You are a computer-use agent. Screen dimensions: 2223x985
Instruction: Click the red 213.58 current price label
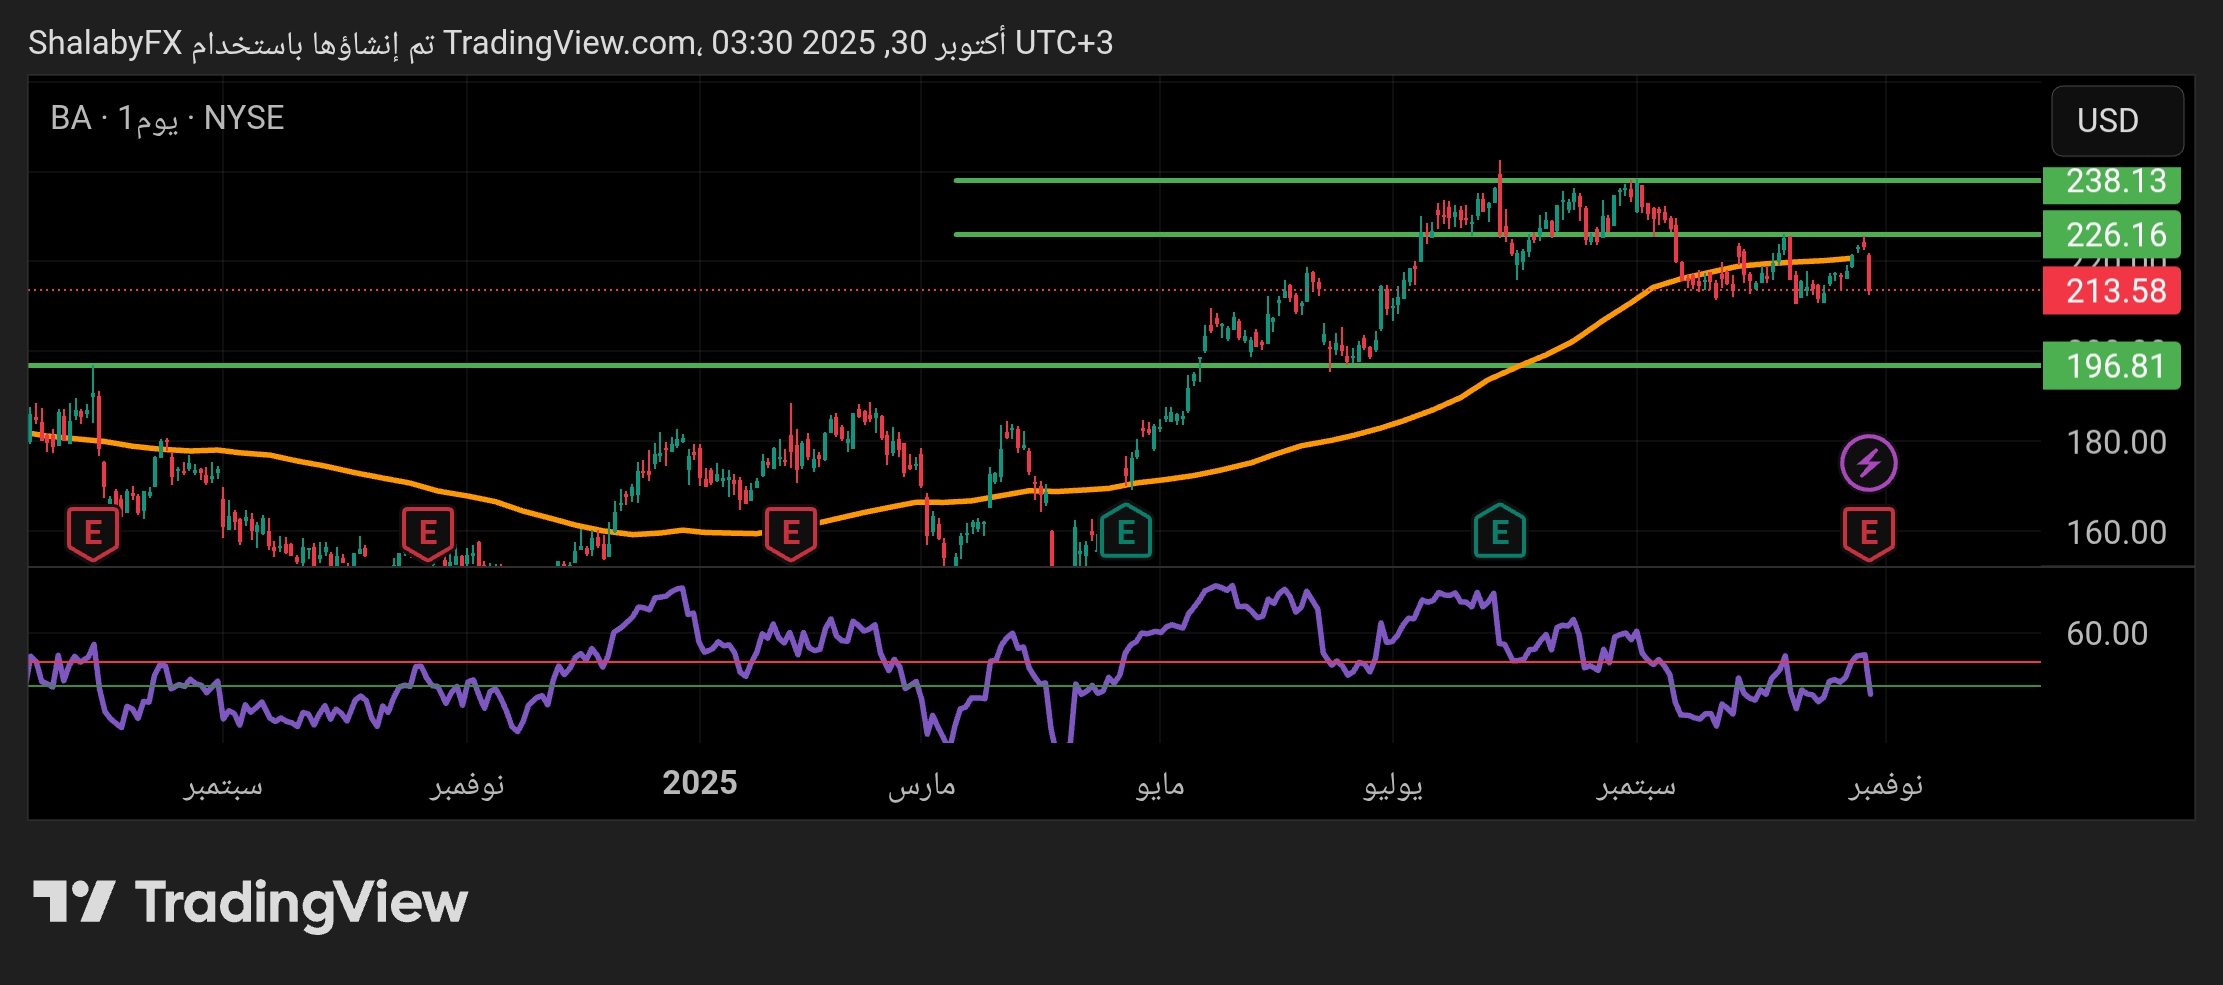point(2111,291)
